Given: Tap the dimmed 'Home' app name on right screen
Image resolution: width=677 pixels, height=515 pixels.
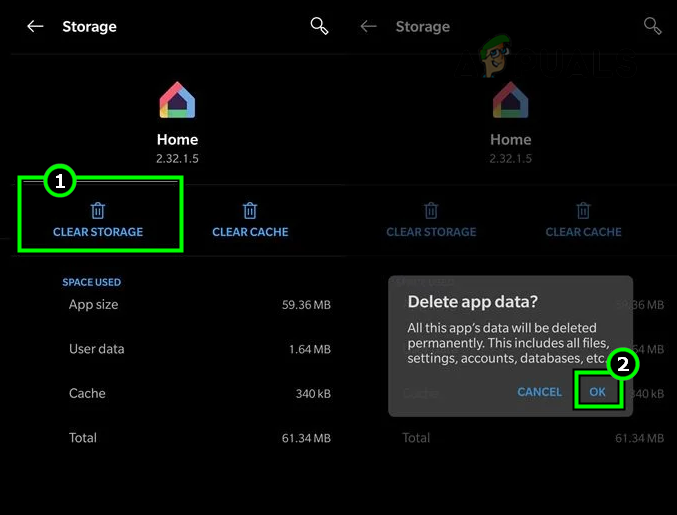Looking at the screenshot, I should pyautogui.click(x=511, y=139).
